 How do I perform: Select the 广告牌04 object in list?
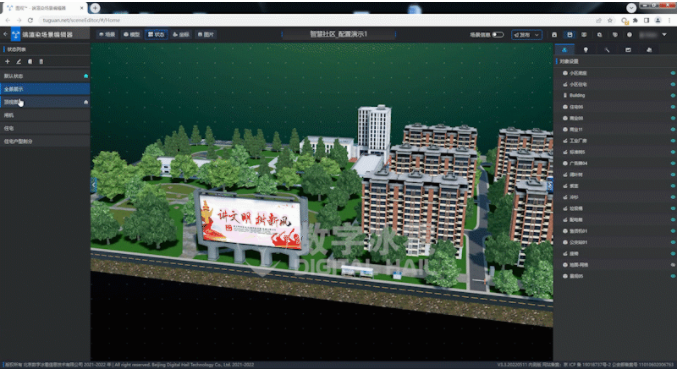(578, 163)
